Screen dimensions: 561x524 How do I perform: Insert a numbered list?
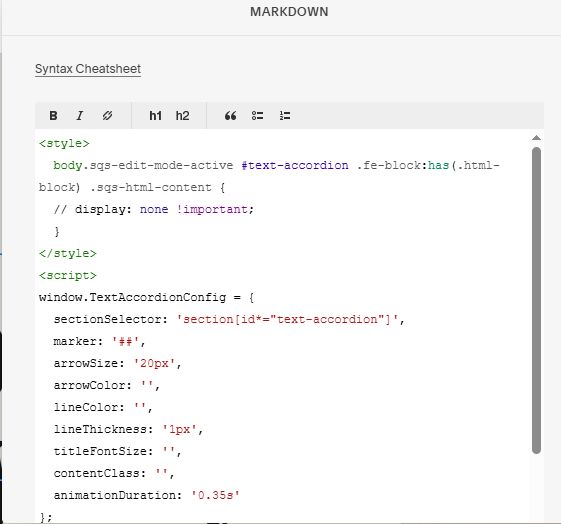[285, 116]
